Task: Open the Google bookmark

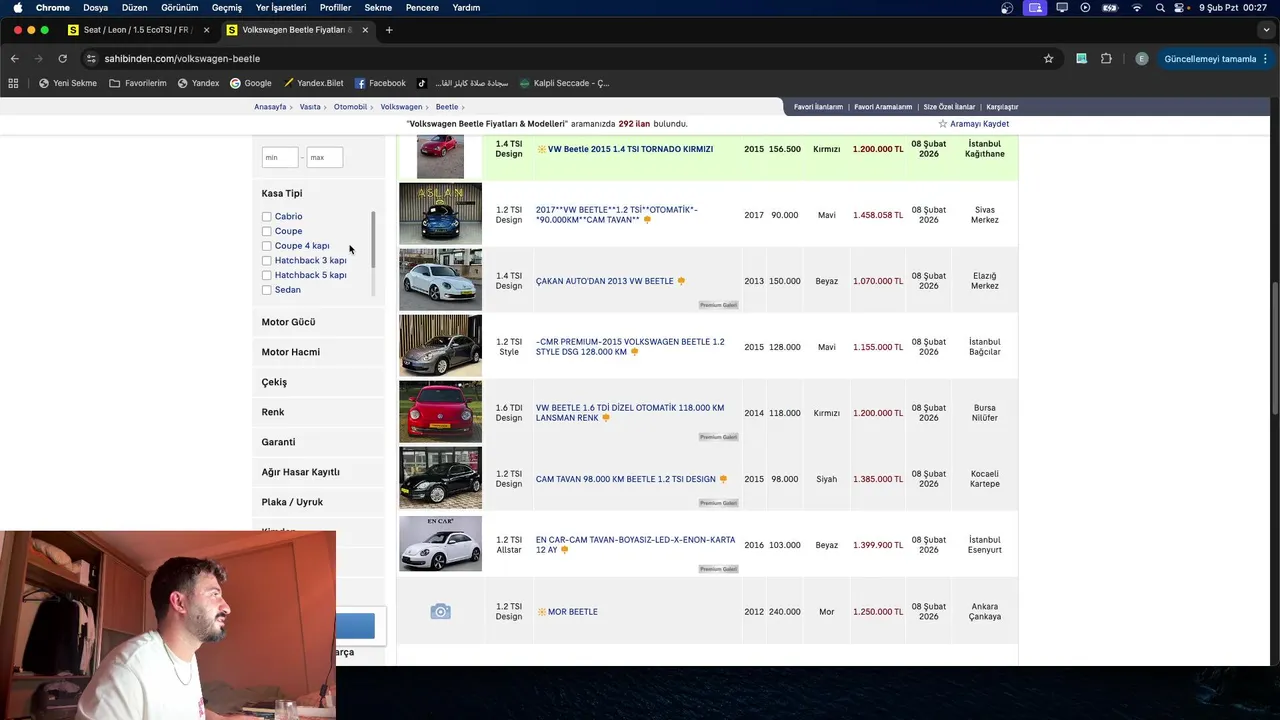Action: 251,83
